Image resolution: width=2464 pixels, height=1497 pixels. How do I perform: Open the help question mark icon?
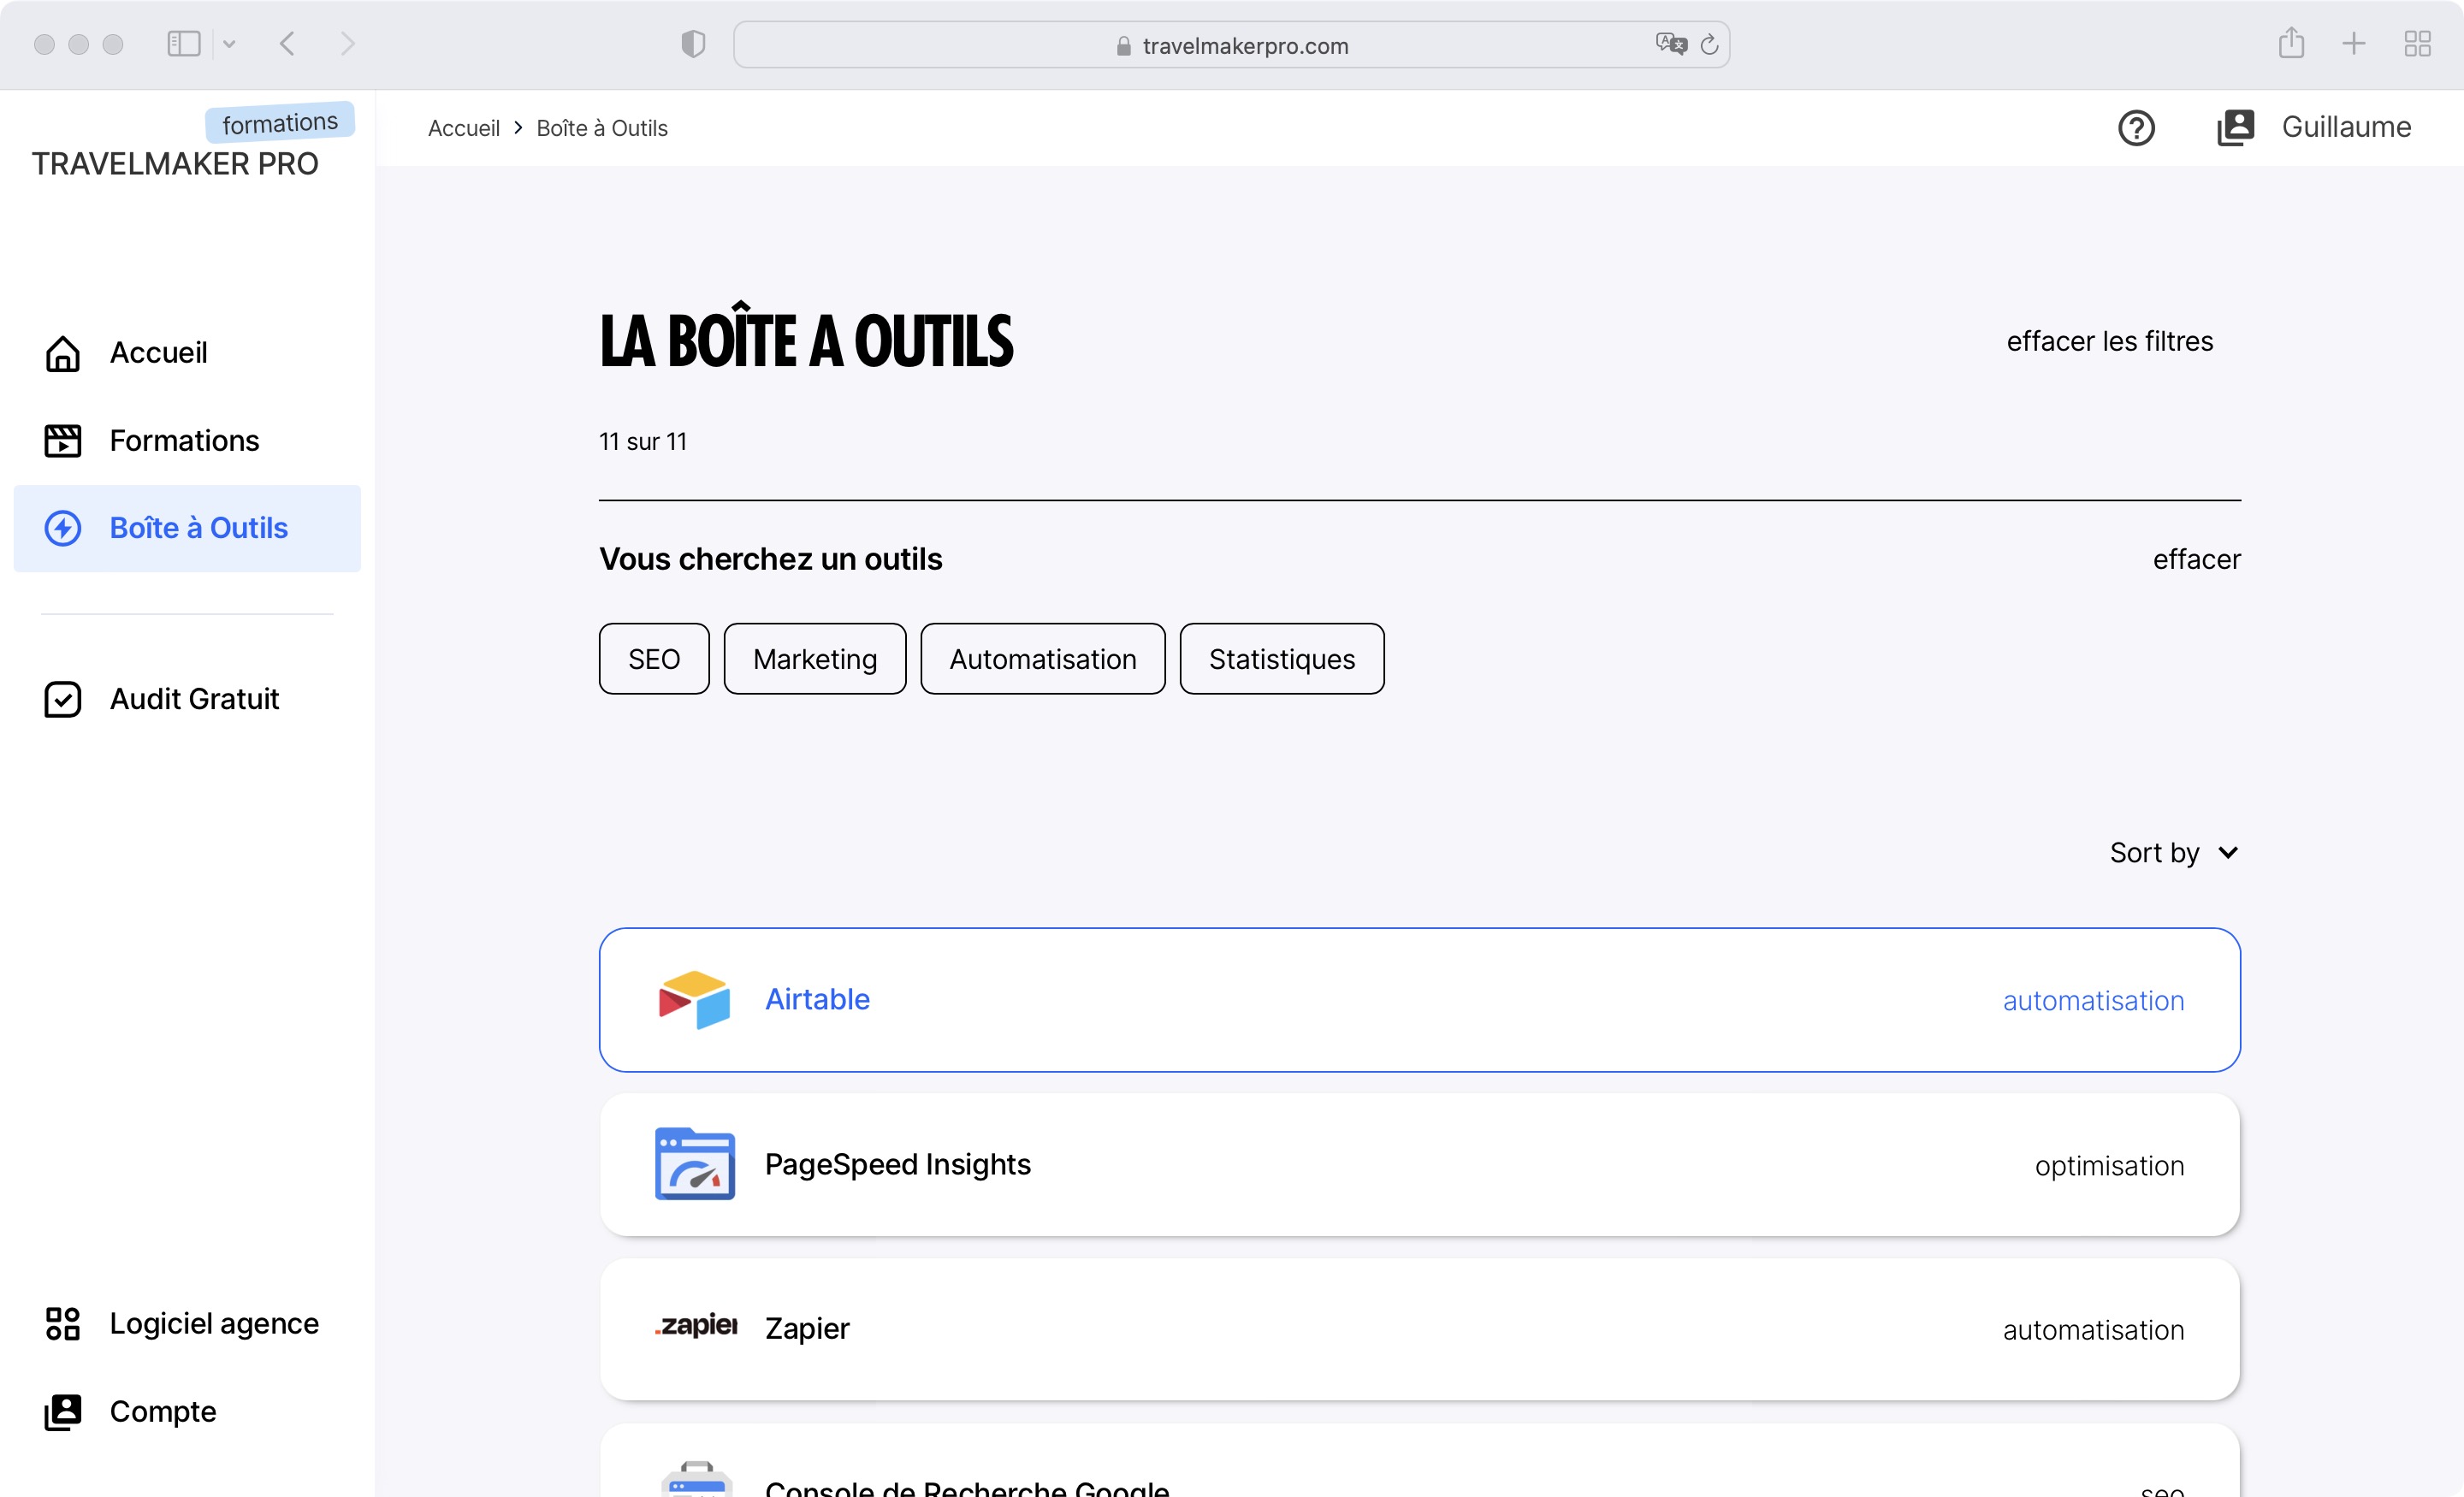click(2136, 128)
